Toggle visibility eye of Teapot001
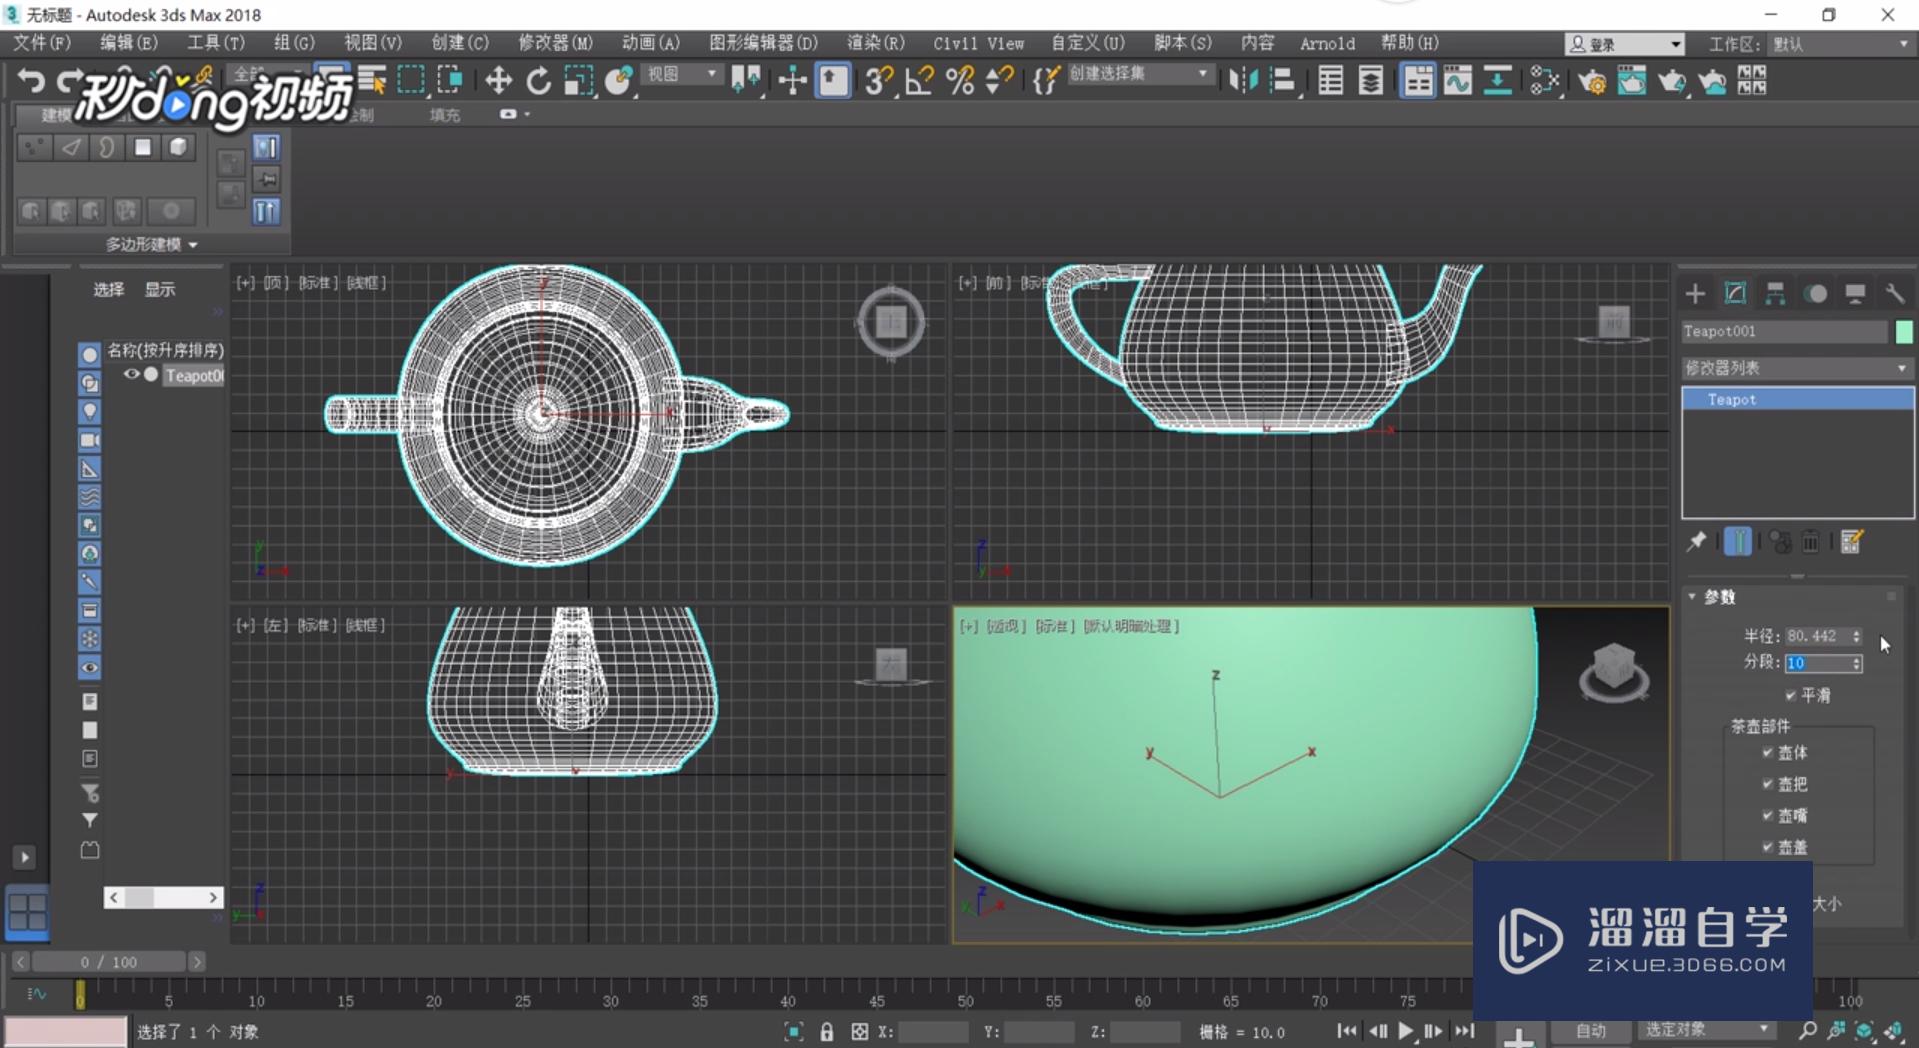 pyautogui.click(x=131, y=375)
